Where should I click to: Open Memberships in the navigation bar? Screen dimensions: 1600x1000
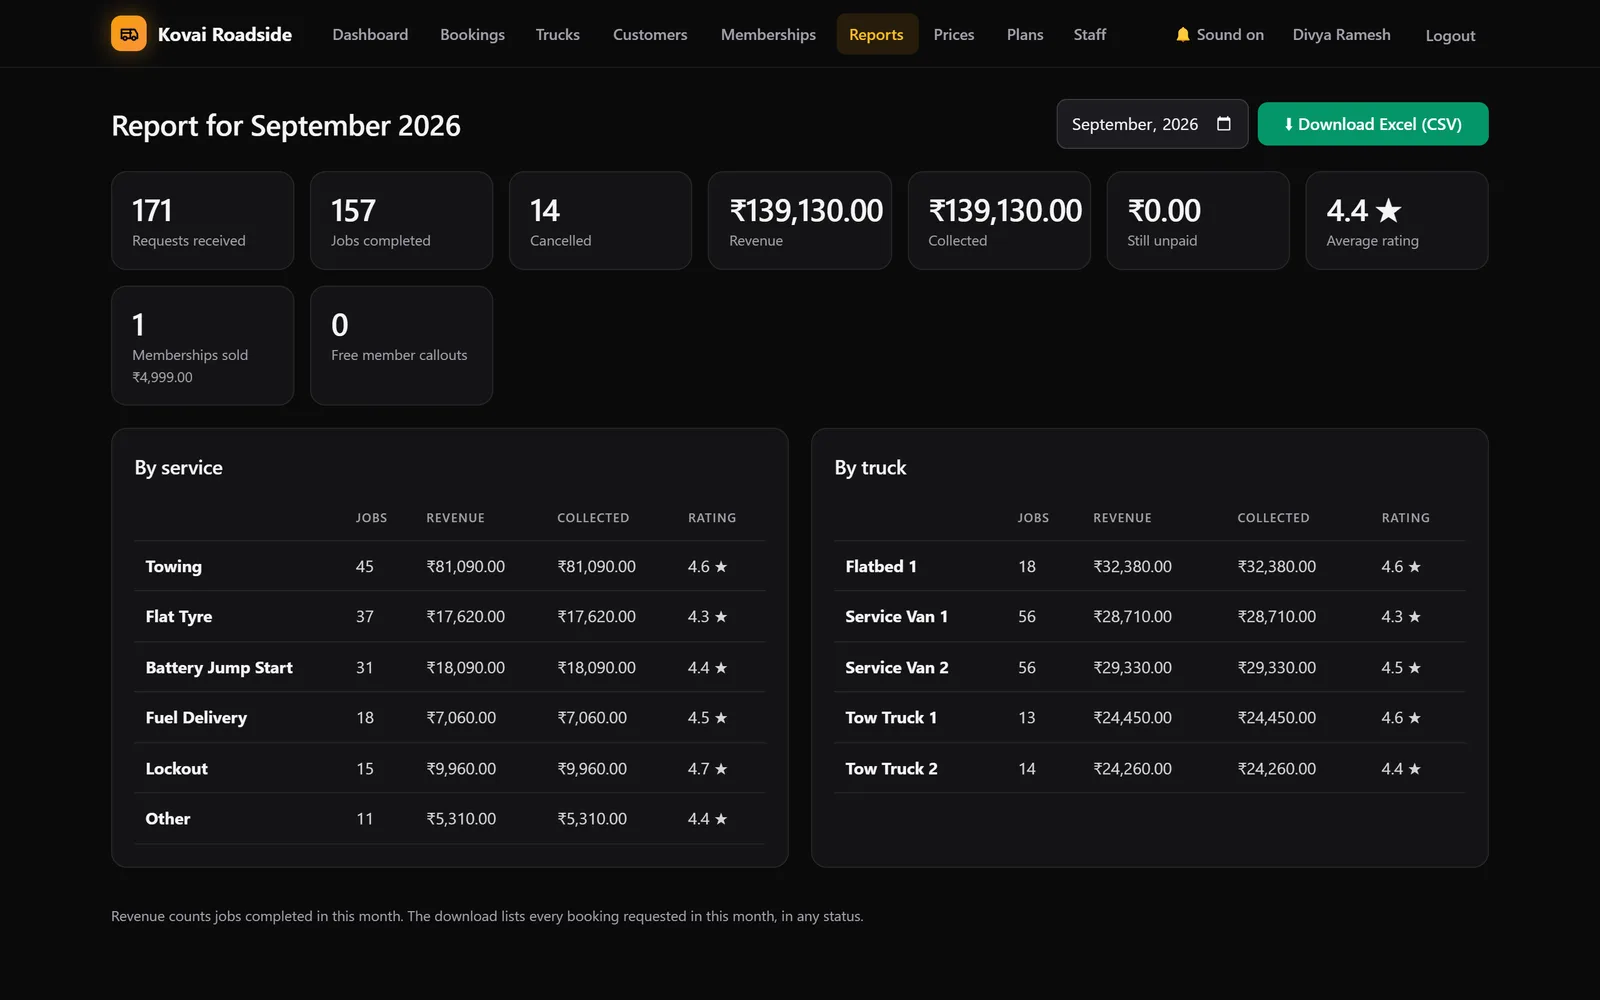tap(768, 34)
